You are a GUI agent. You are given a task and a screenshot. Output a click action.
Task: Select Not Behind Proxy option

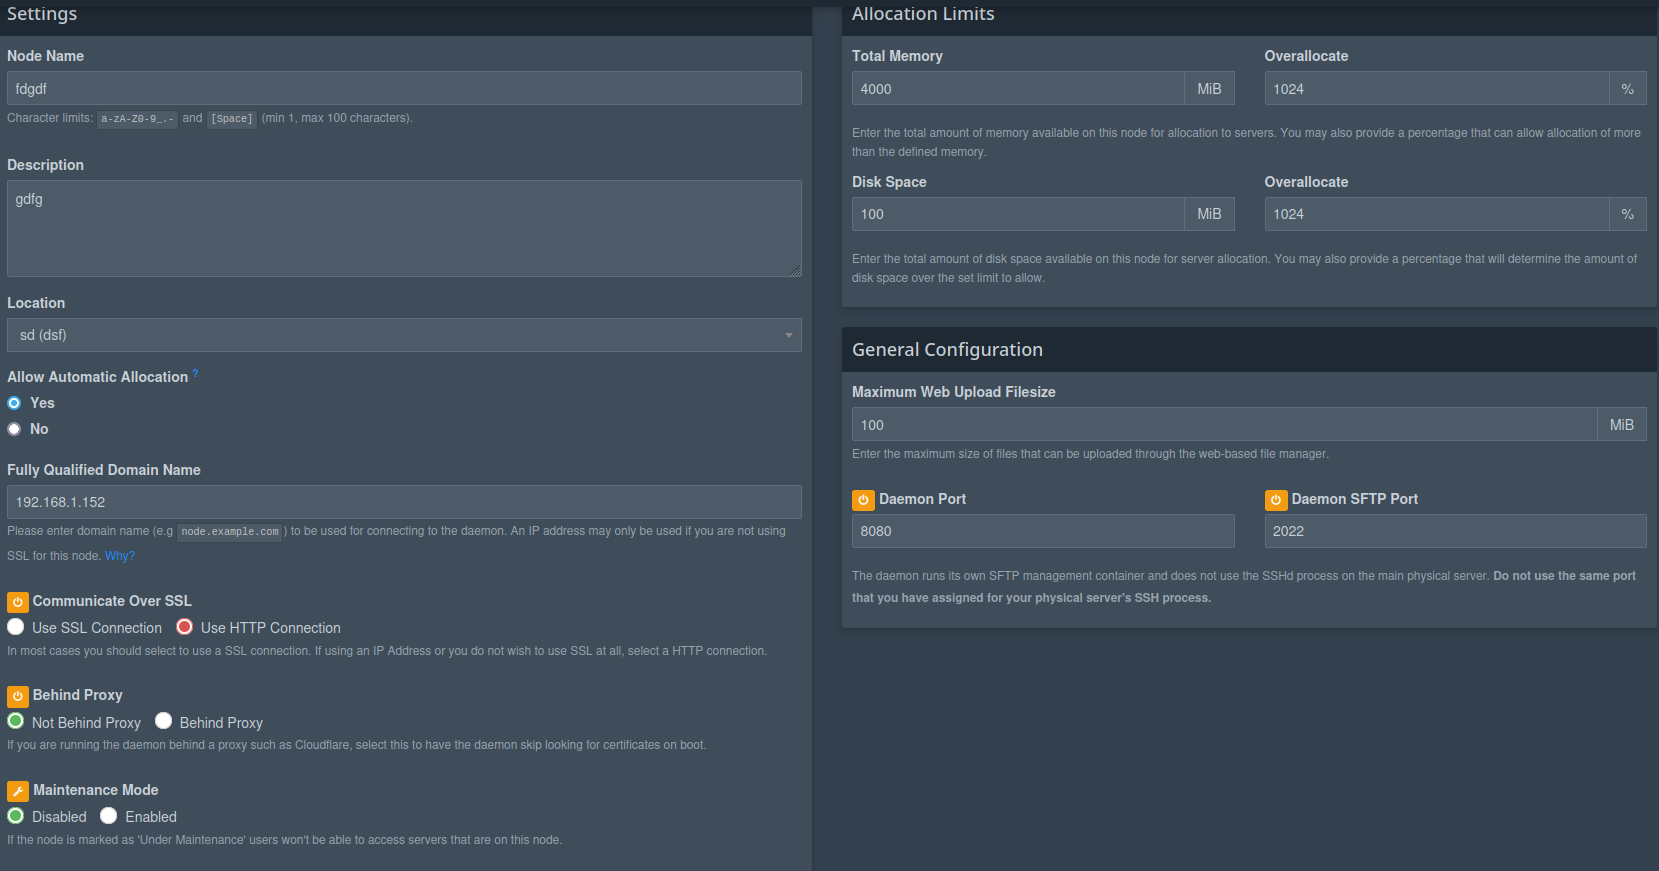pos(16,721)
